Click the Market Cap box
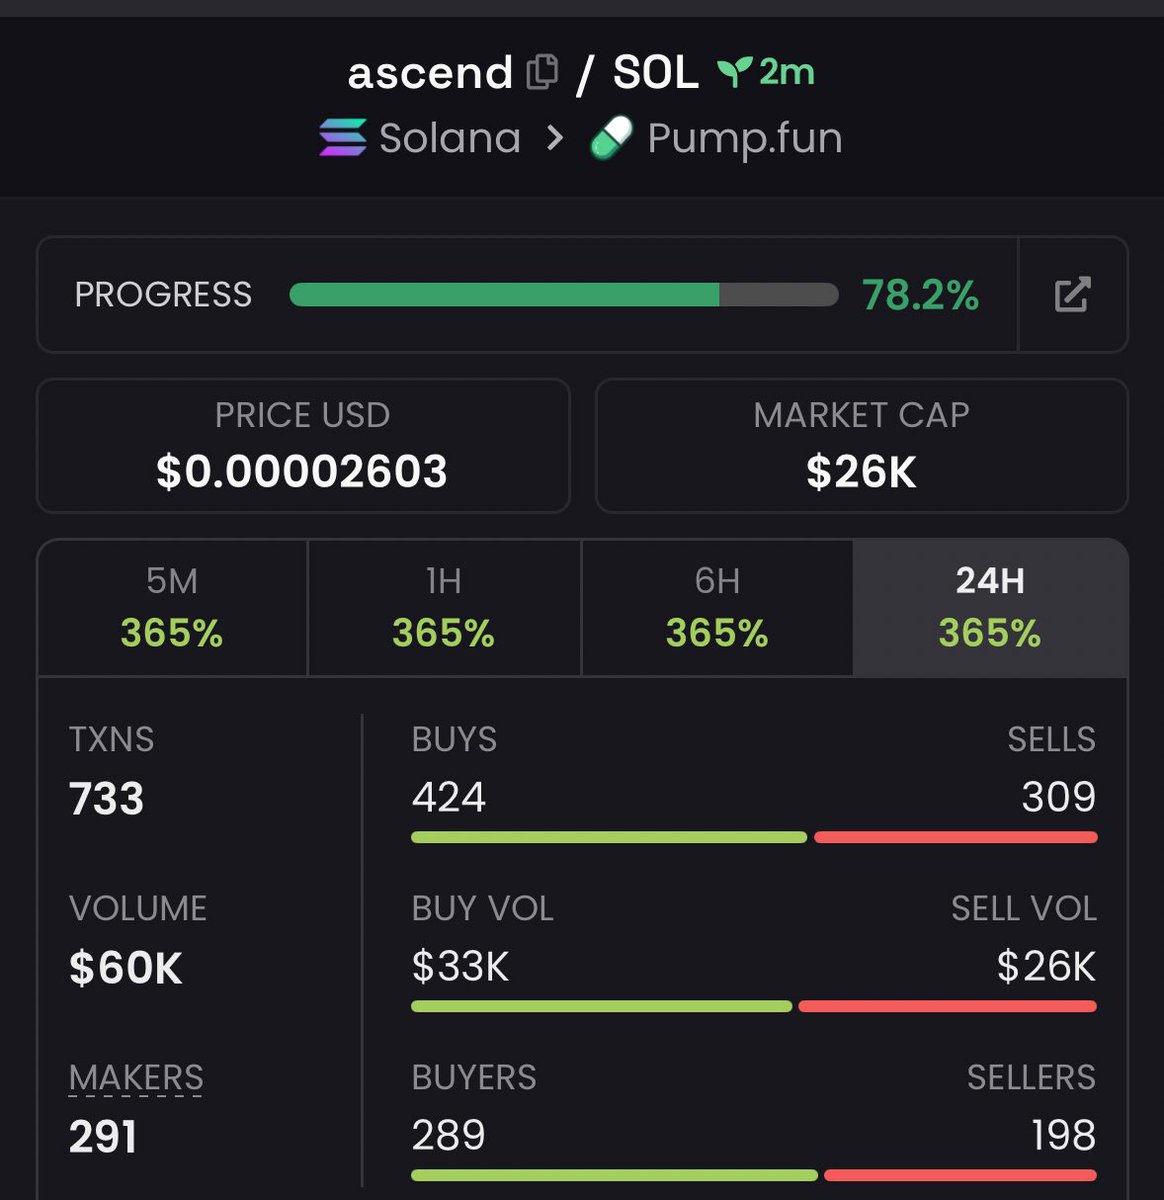1164x1200 pixels. coord(861,446)
